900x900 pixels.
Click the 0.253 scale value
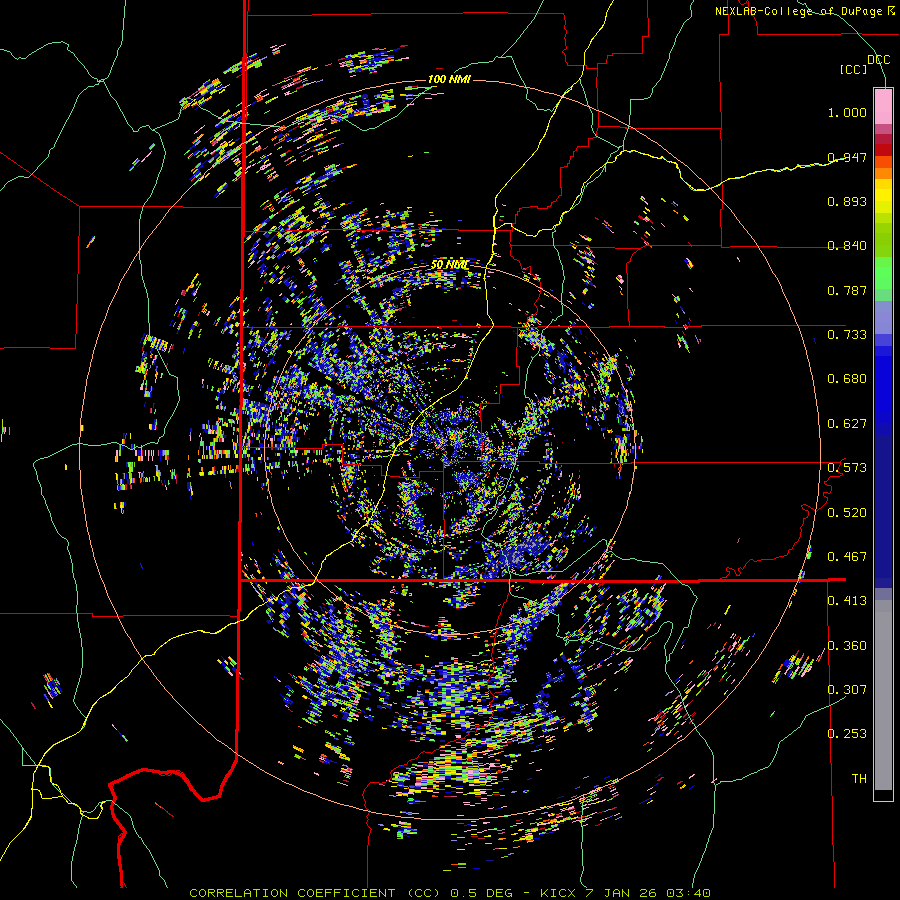847,734
